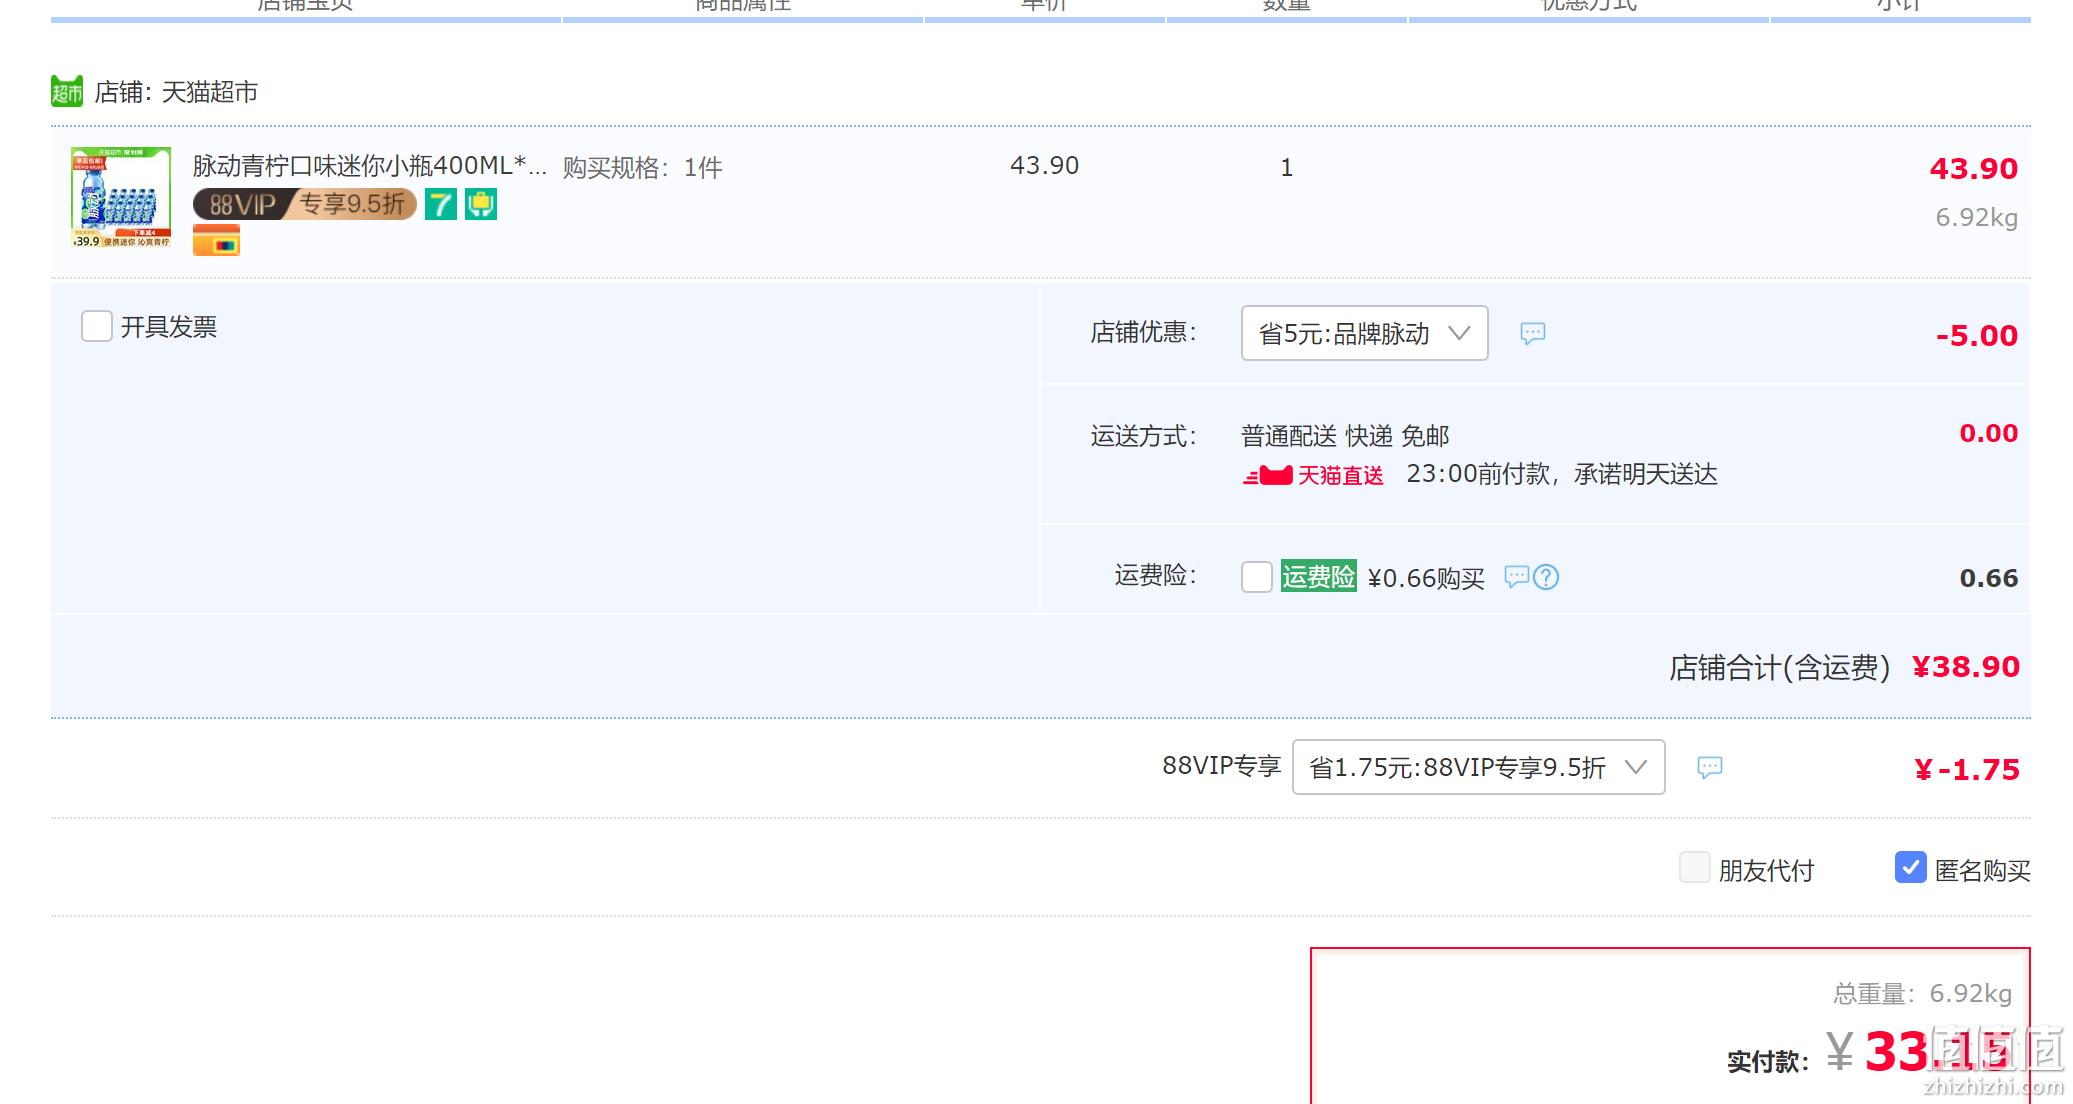Viewport: 2073px width, 1104px height.
Task: Uncheck the 匿名购买 checkbox
Action: point(1911,867)
